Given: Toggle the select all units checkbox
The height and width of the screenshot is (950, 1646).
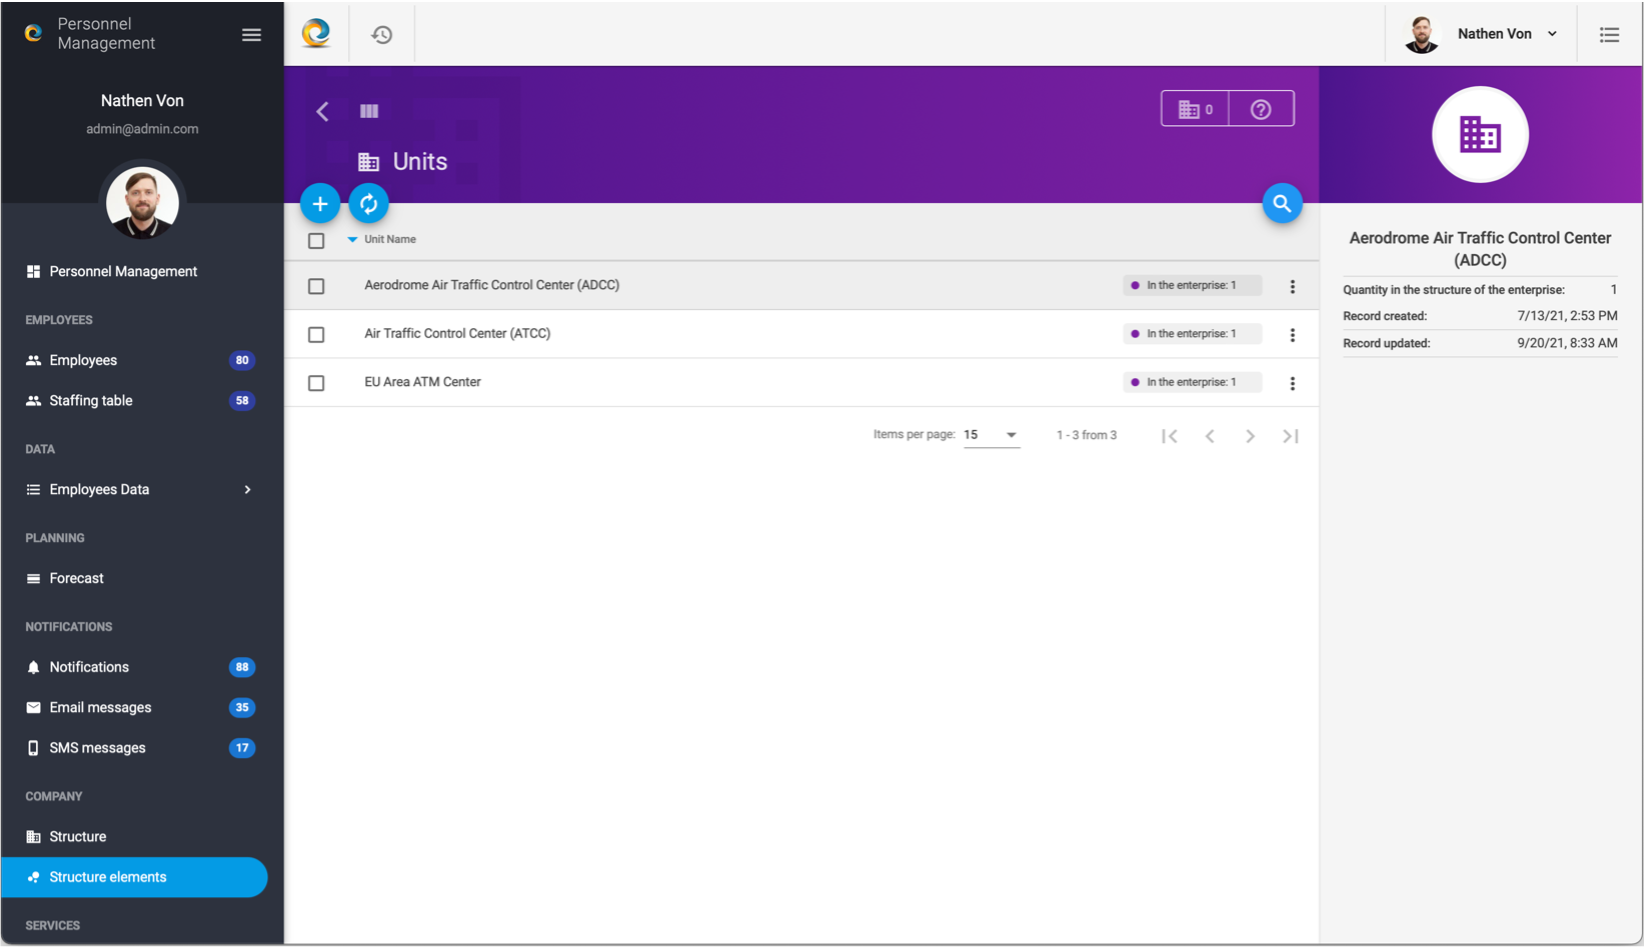Looking at the screenshot, I should coord(316,241).
